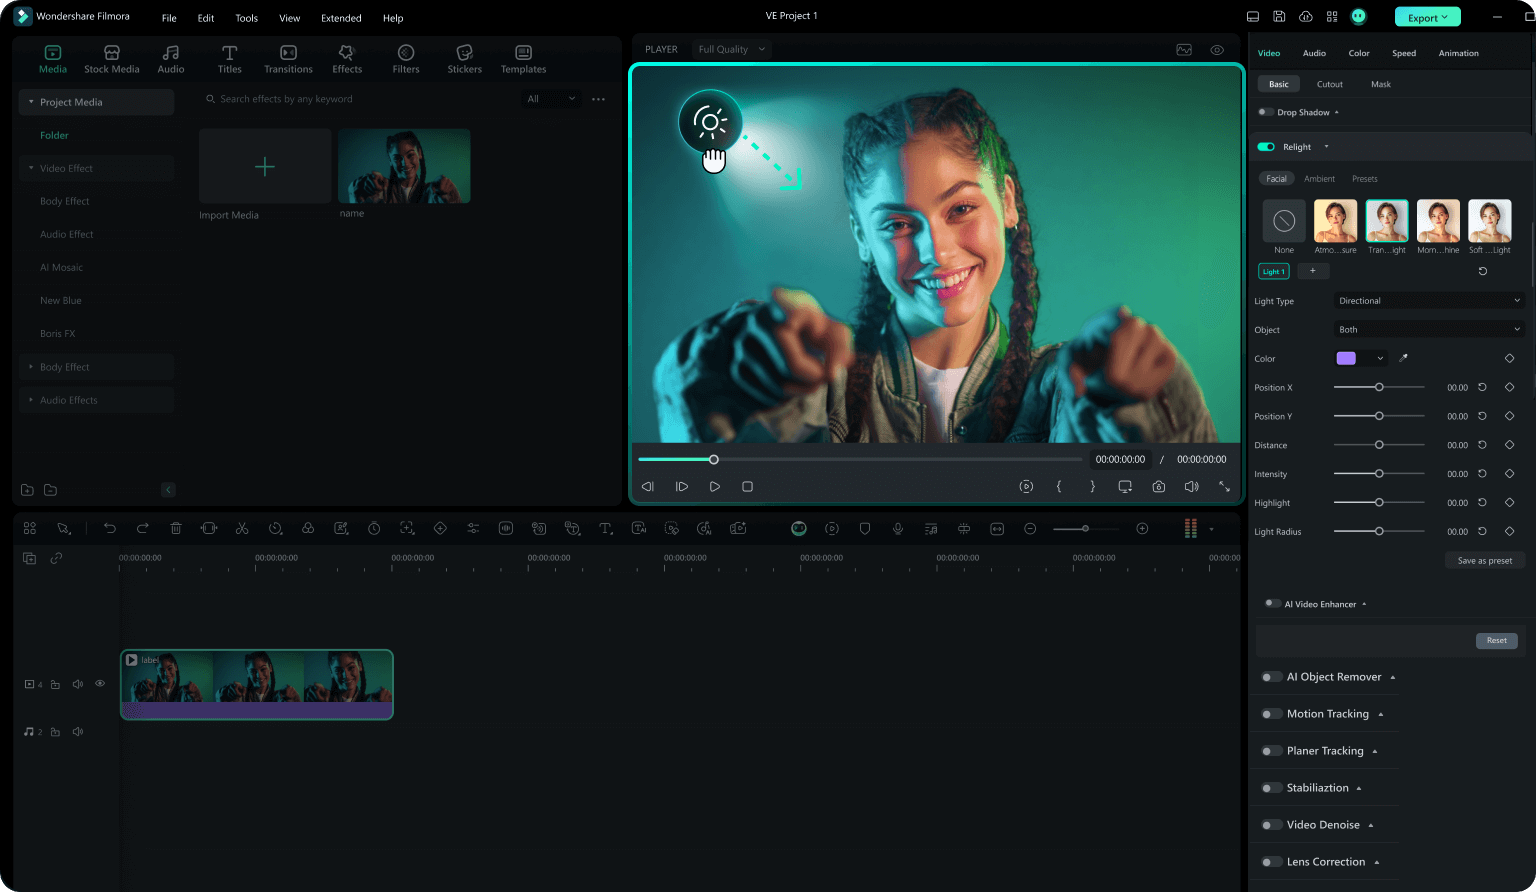The image size is (1536, 892).
Task: Reset the Intensity value
Action: (1482, 474)
